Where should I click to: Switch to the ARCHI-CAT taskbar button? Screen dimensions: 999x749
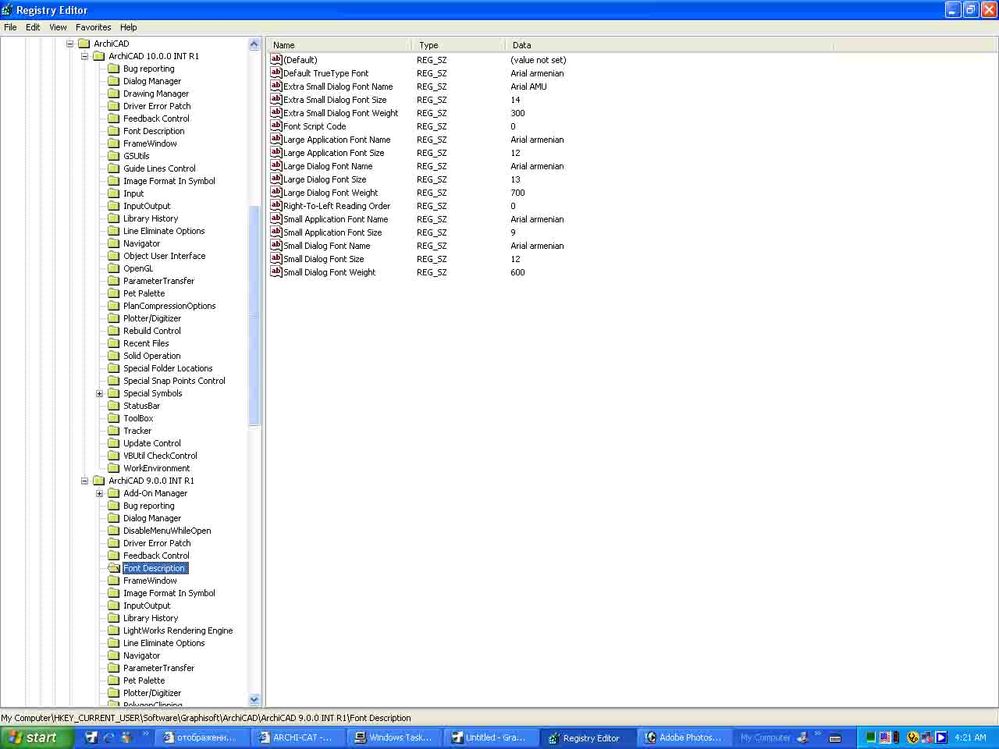click(299, 738)
